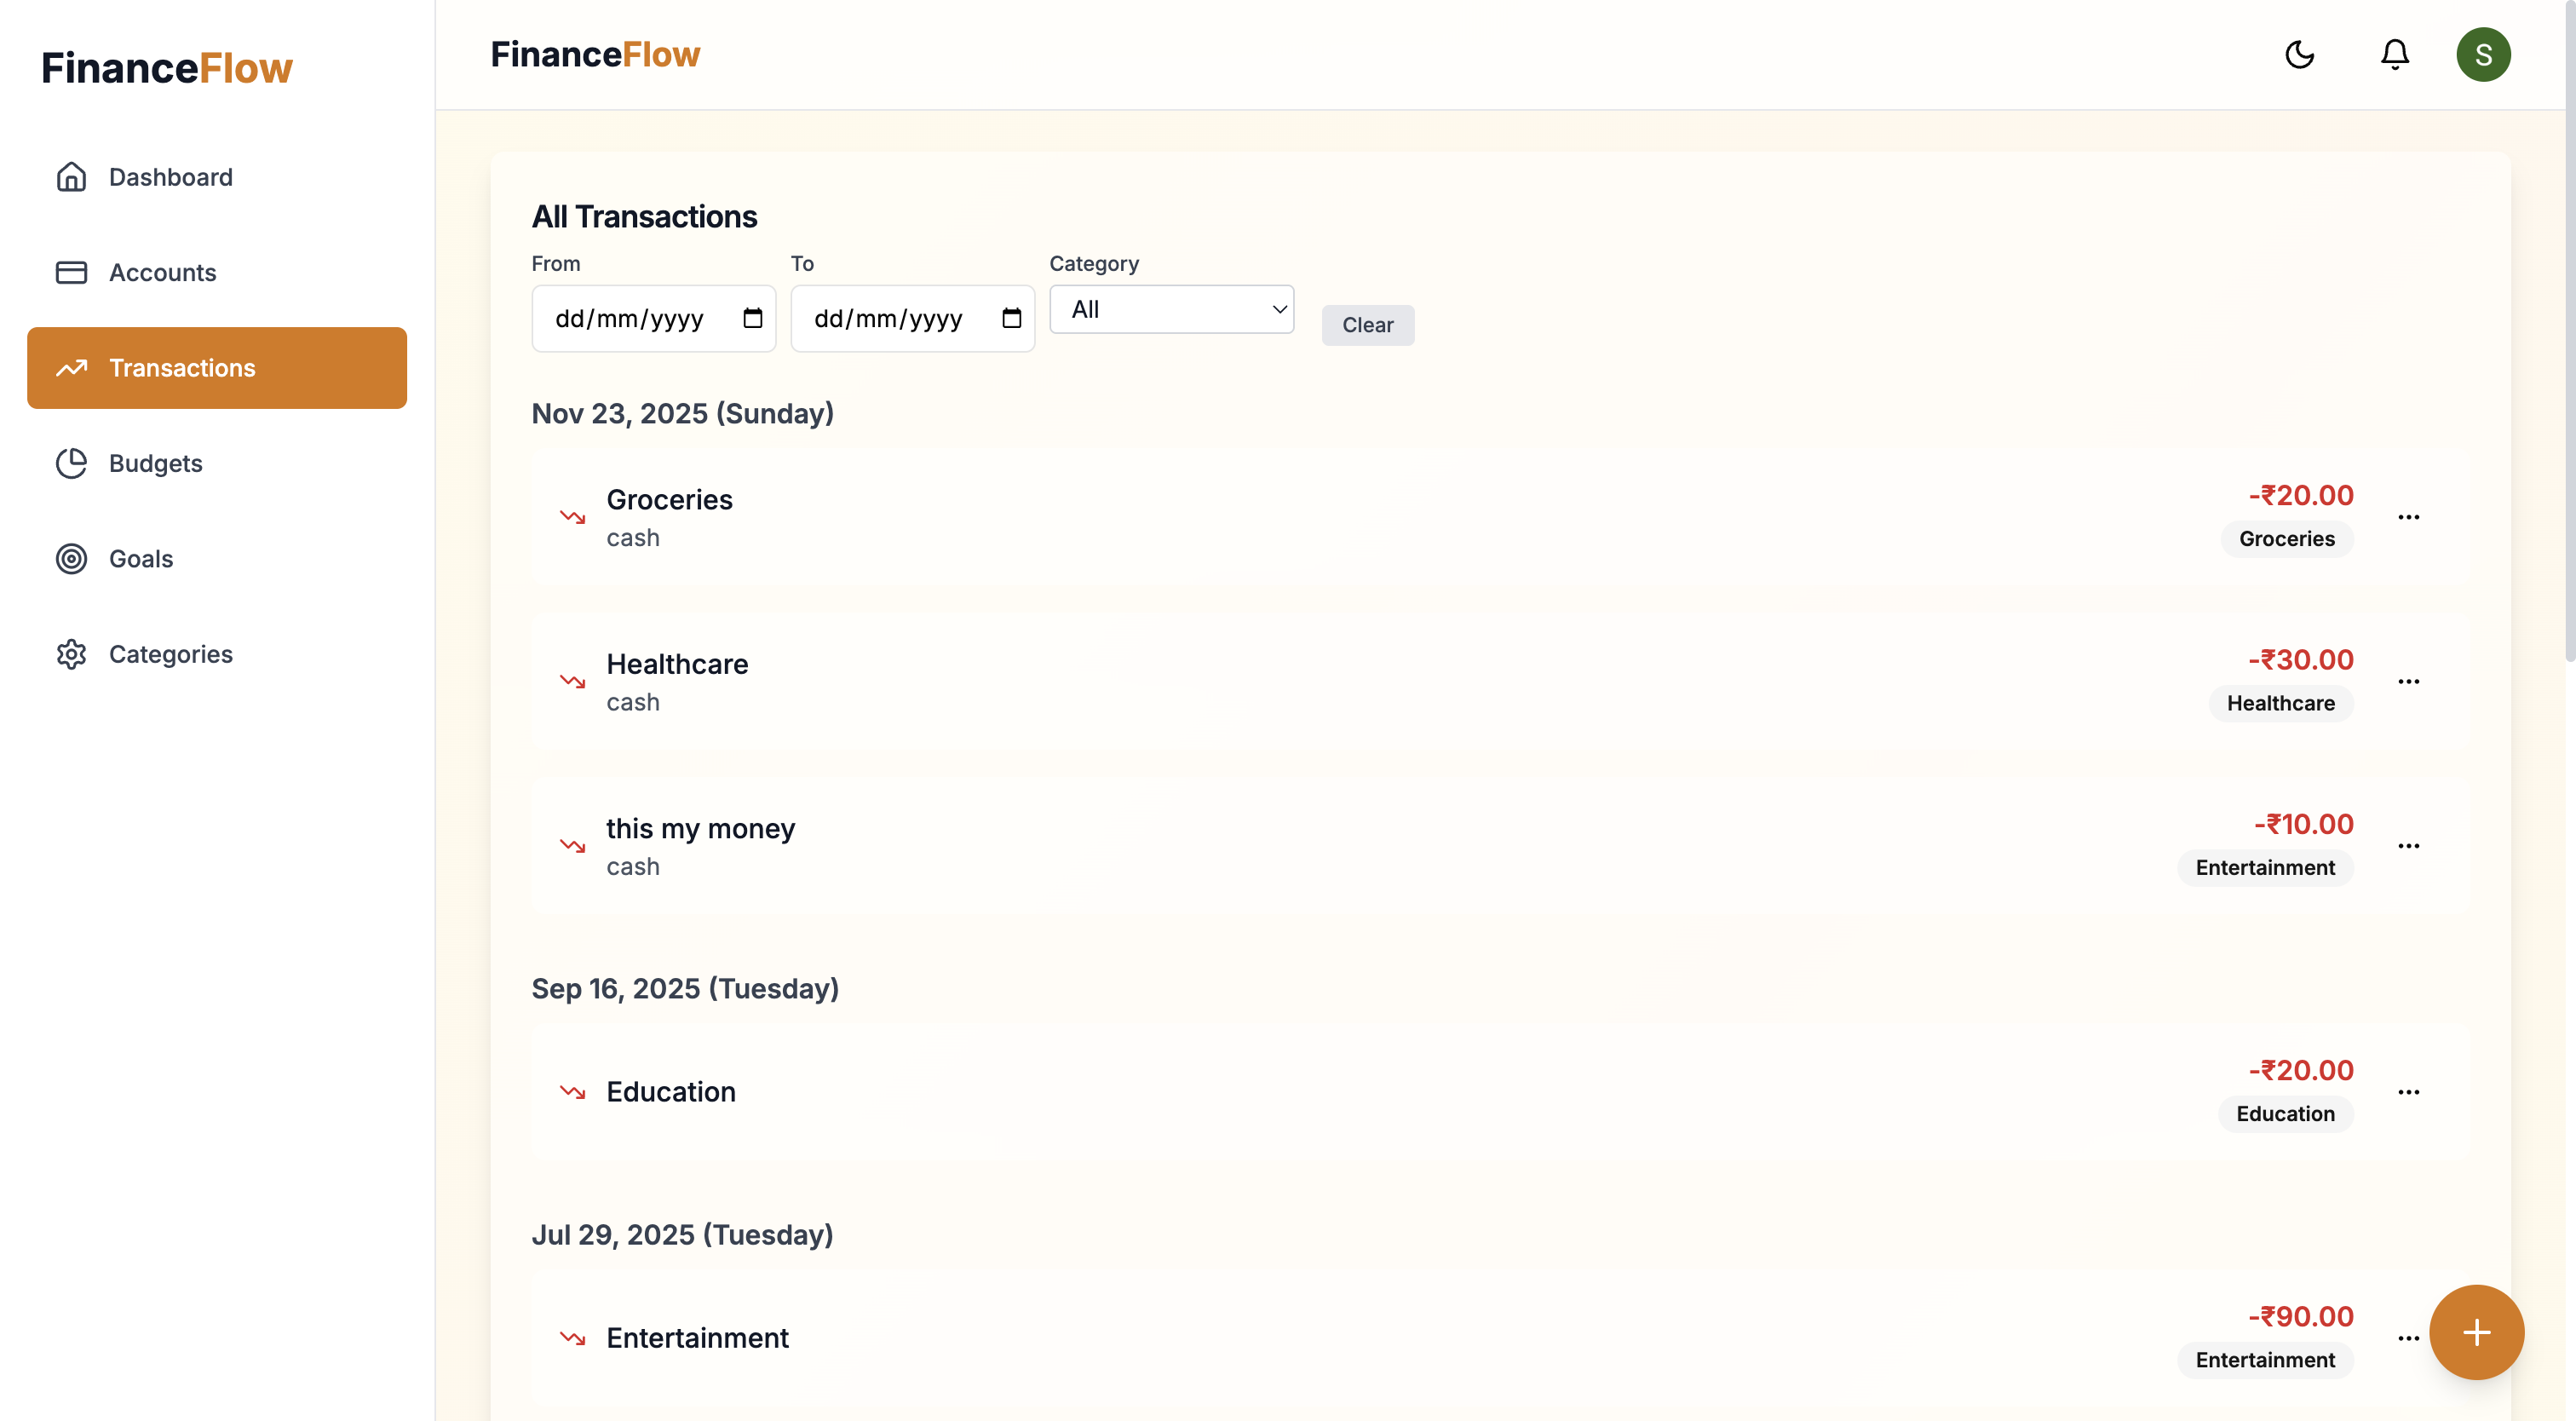The width and height of the screenshot is (2576, 1421).
Task: Toggle dark mode with moon icon
Action: click(2299, 54)
